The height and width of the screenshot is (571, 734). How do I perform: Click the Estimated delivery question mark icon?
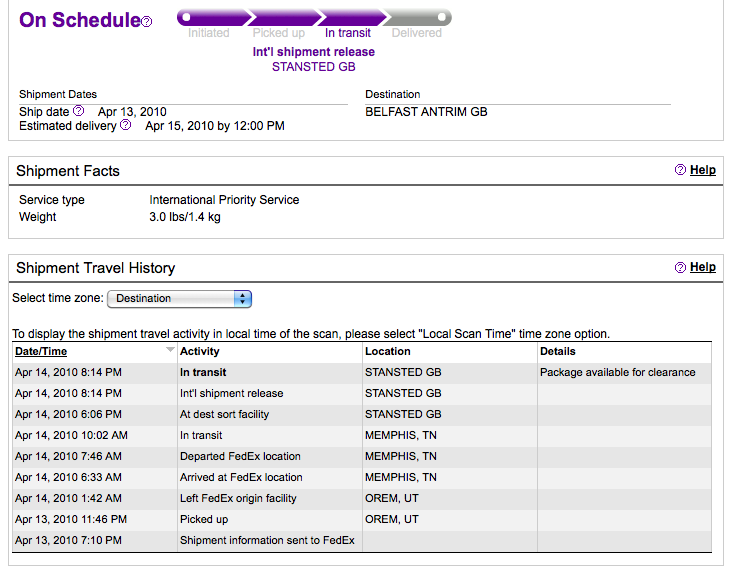125,125
